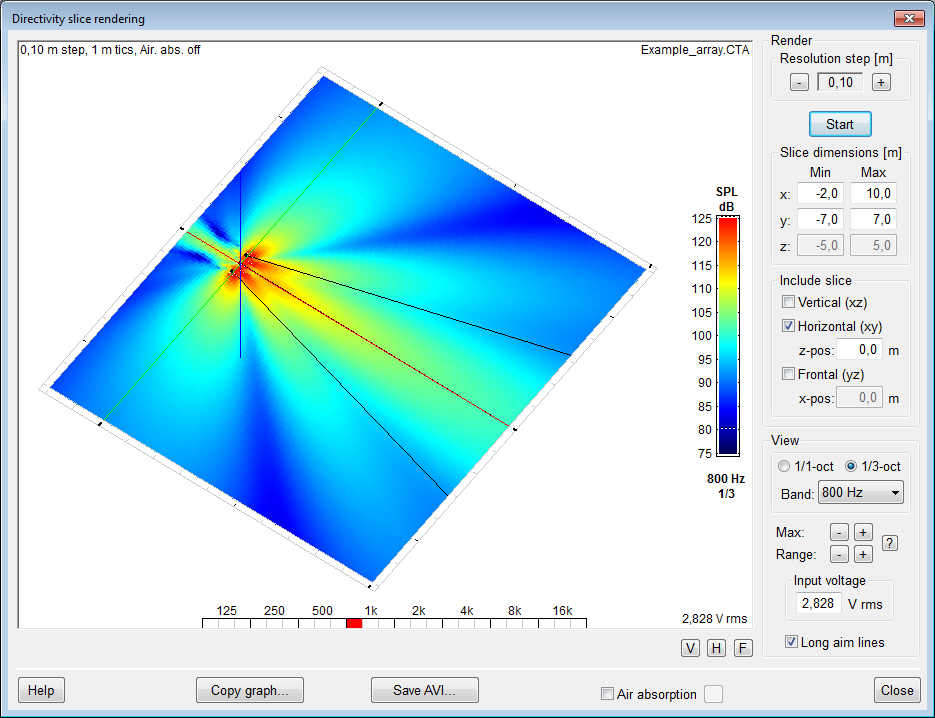The height and width of the screenshot is (718, 935).
Task: Click the Input voltage field
Action: [819, 604]
